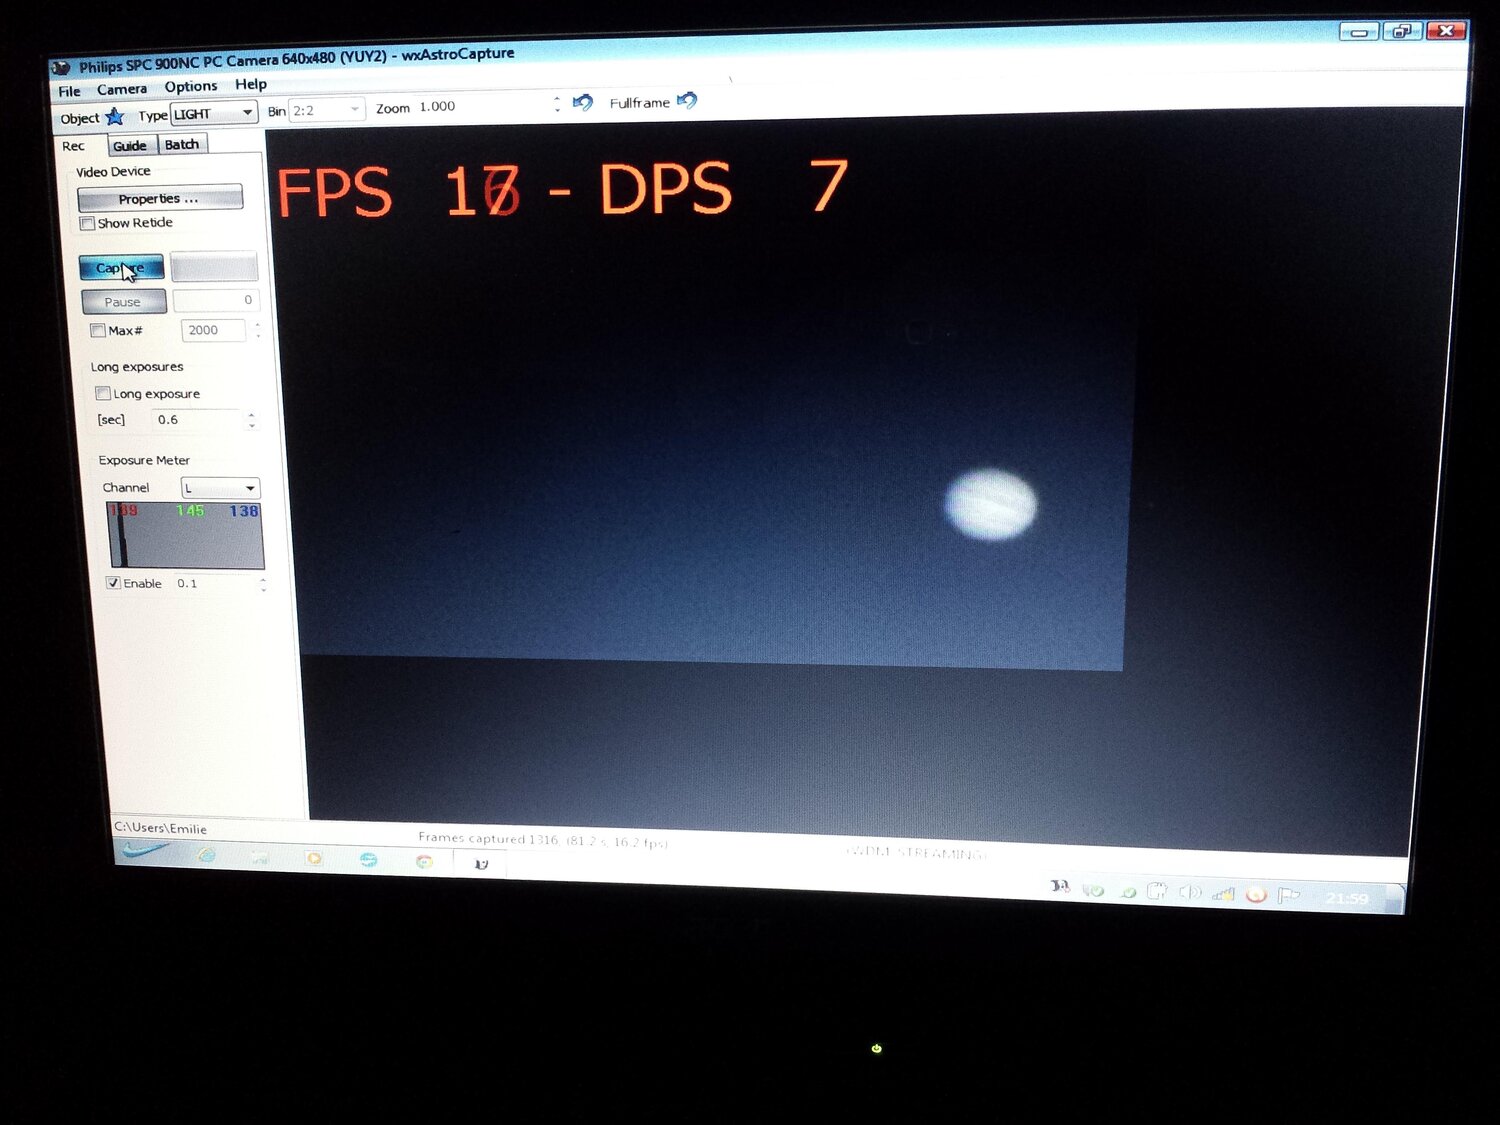Open the Type dropdown showing LIGHT
Viewport: 1500px width, 1125px height.
[x=213, y=113]
